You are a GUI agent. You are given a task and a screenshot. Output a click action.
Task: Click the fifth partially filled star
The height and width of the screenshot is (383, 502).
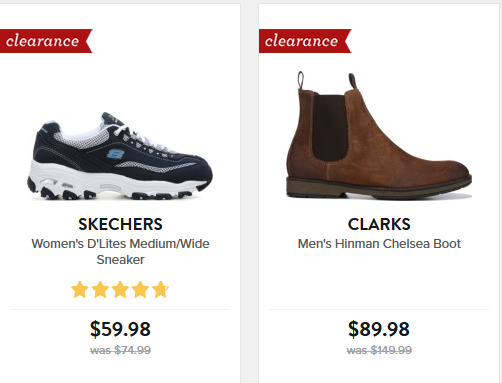click(161, 289)
